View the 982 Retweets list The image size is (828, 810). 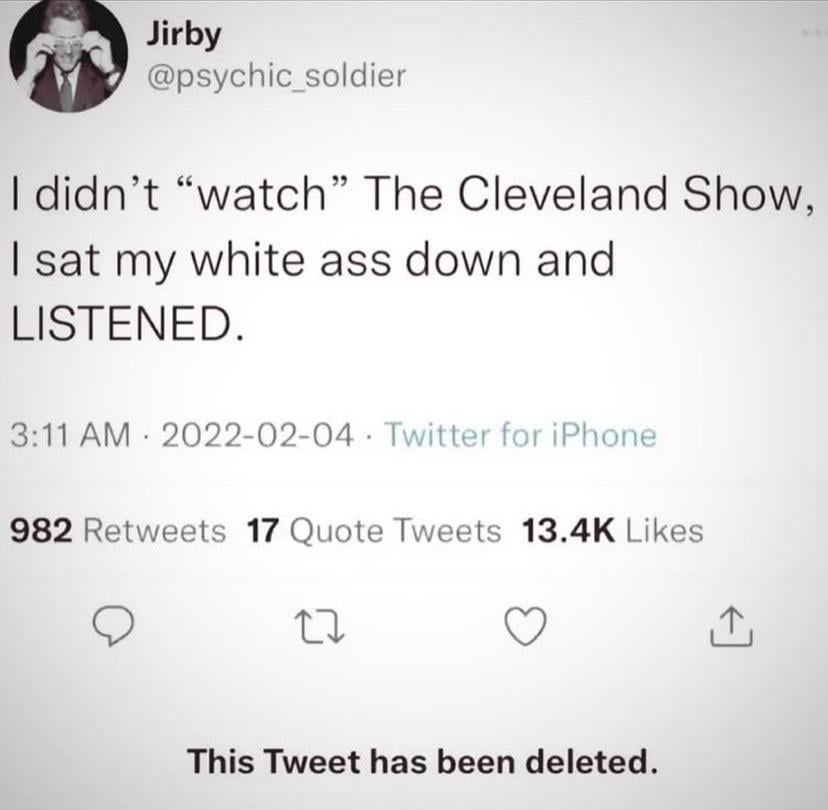click(118, 531)
